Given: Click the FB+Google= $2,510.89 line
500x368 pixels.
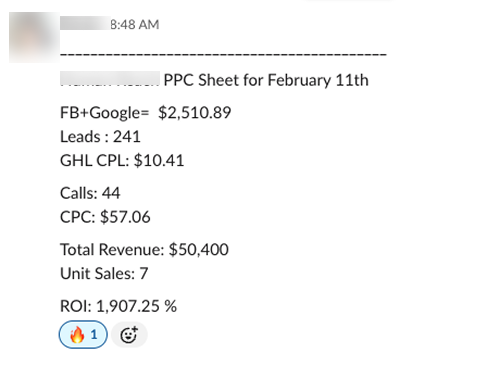Looking at the screenshot, I should click(x=146, y=113).
